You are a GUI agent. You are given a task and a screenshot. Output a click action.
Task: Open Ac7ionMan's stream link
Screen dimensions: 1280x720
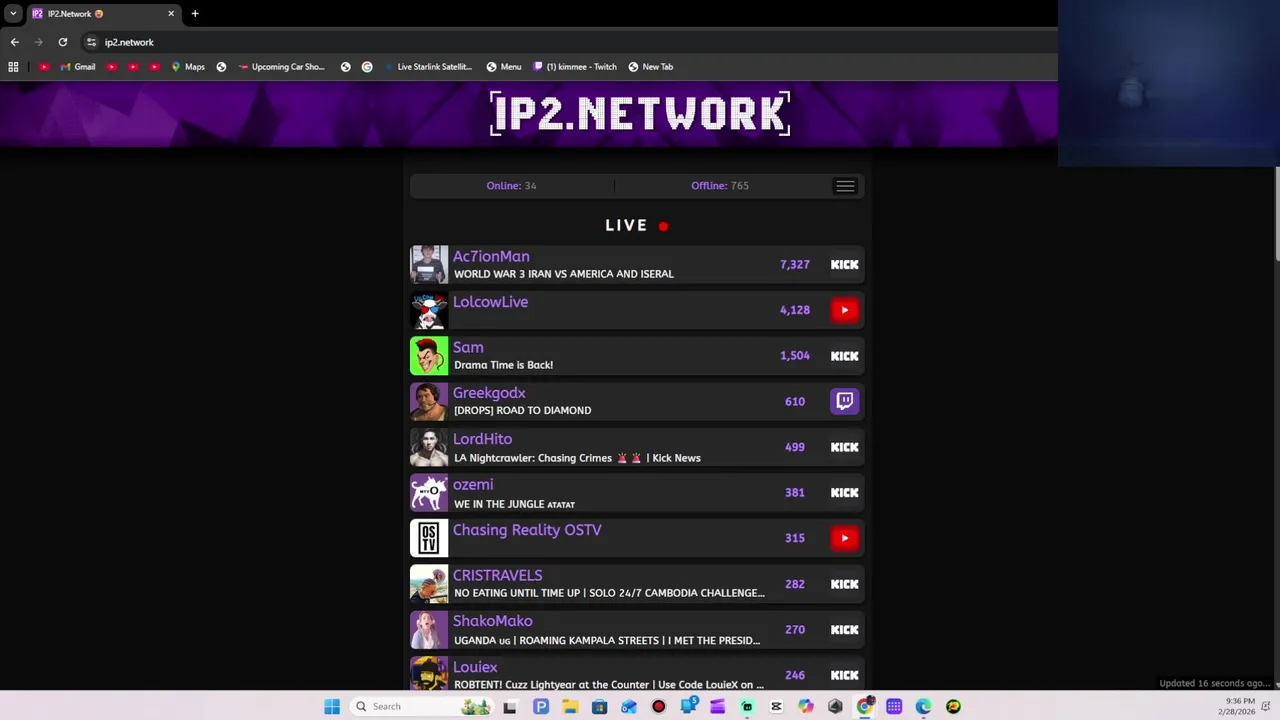pyautogui.click(x=491, y=257)
